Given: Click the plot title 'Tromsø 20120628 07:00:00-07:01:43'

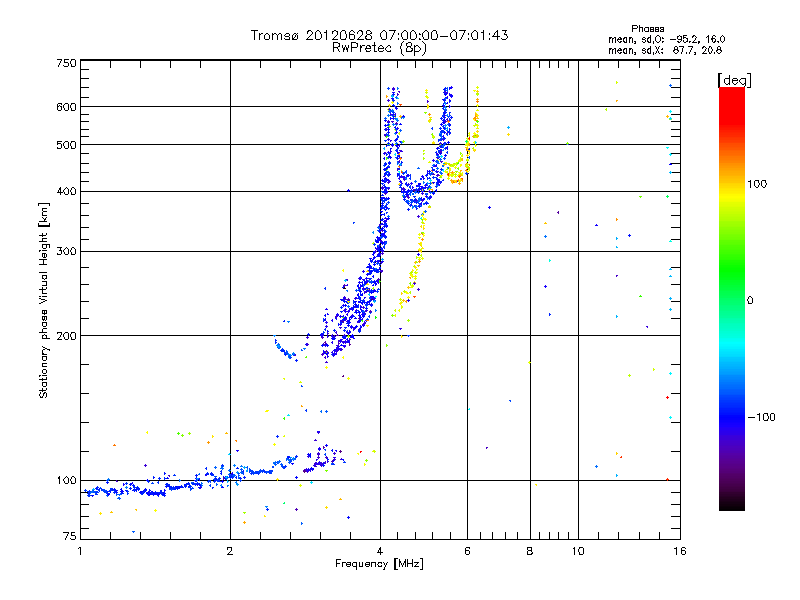Looking at the screenshot, I should 379,35.
